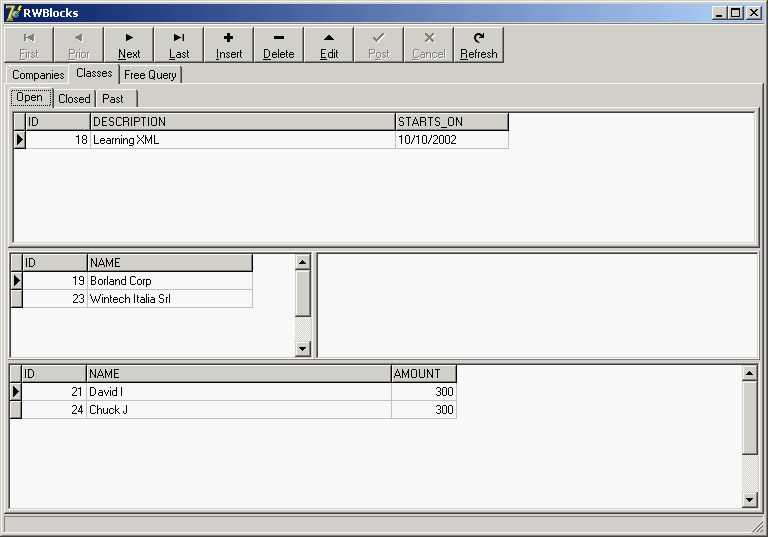
Task: Click the Next record navigator button
Action: coord(129,44)
